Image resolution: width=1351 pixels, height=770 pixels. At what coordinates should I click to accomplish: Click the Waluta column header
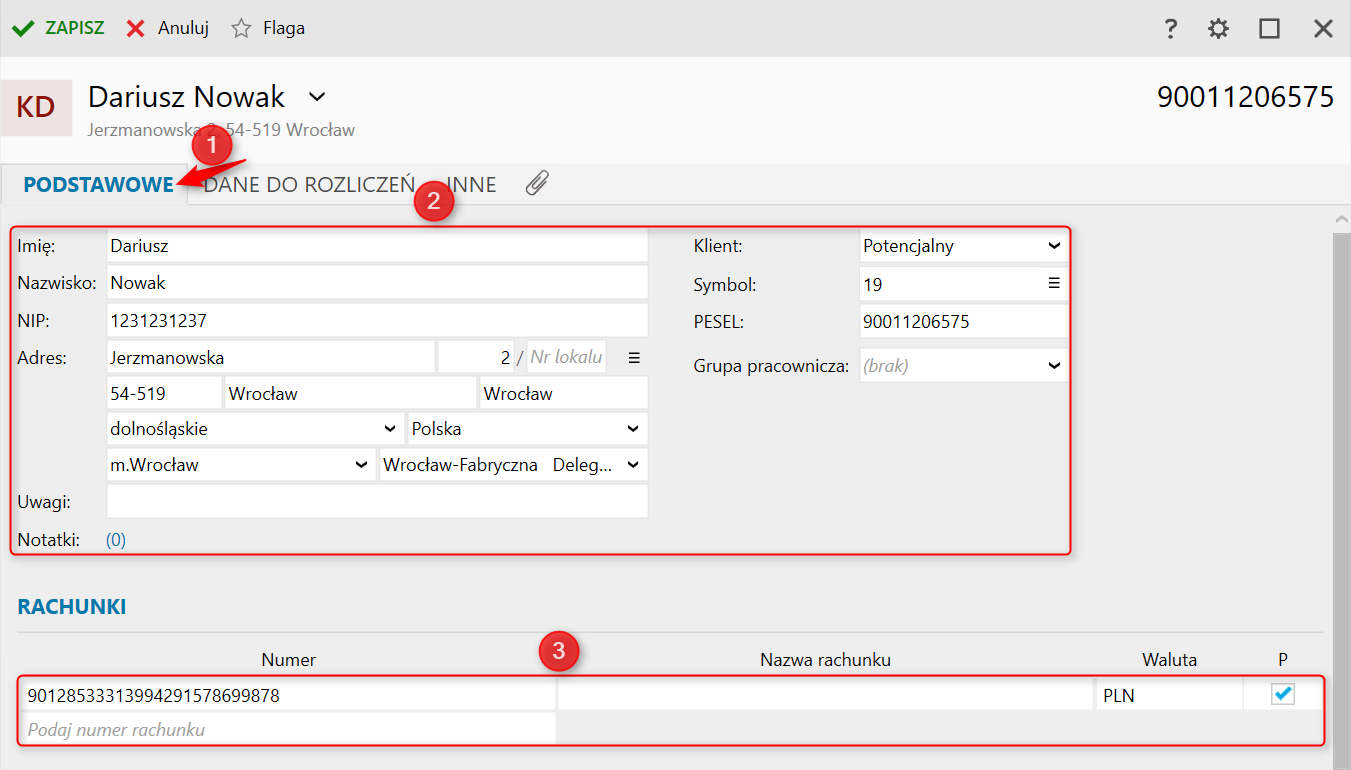pyautogui.click(x=1169, y=660)
